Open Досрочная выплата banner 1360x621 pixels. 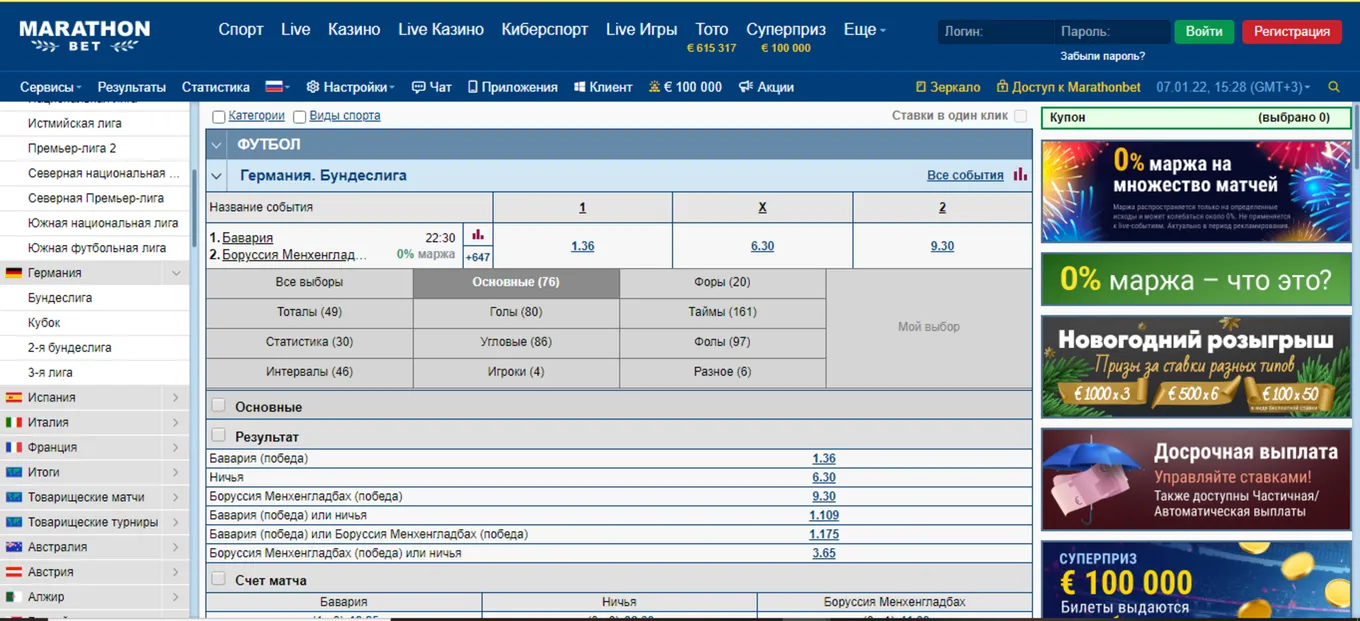(x=1196, y=480)
